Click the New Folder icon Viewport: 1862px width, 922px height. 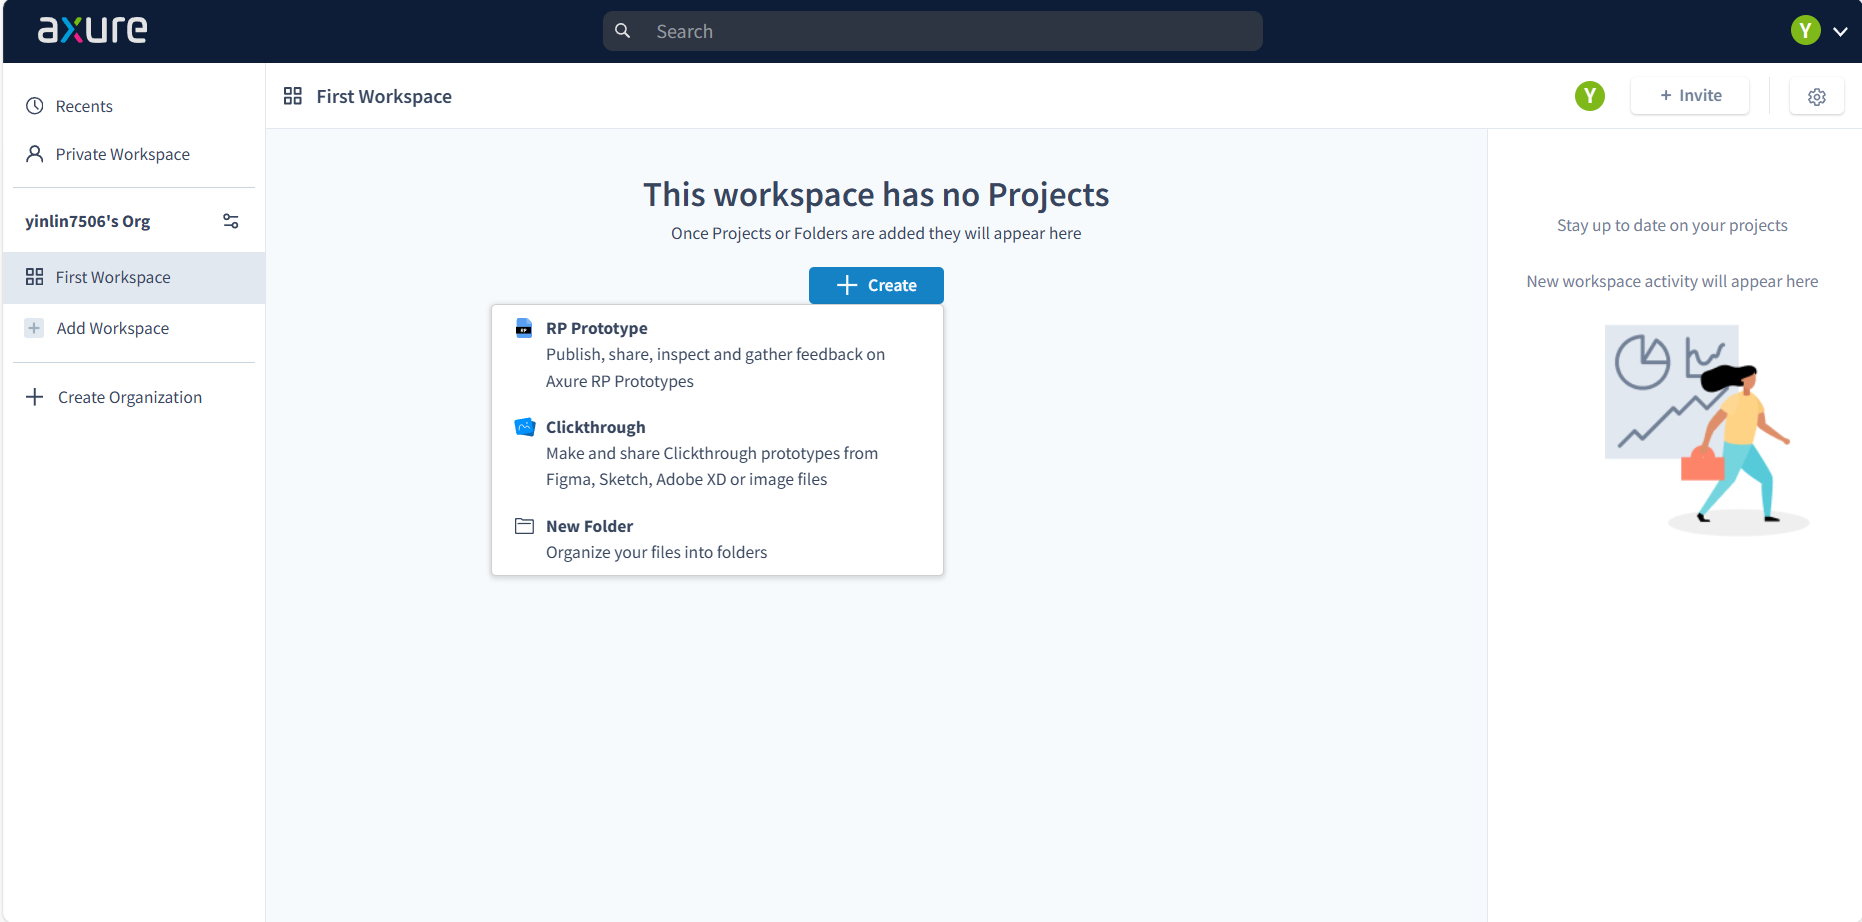tap(524, 526)
